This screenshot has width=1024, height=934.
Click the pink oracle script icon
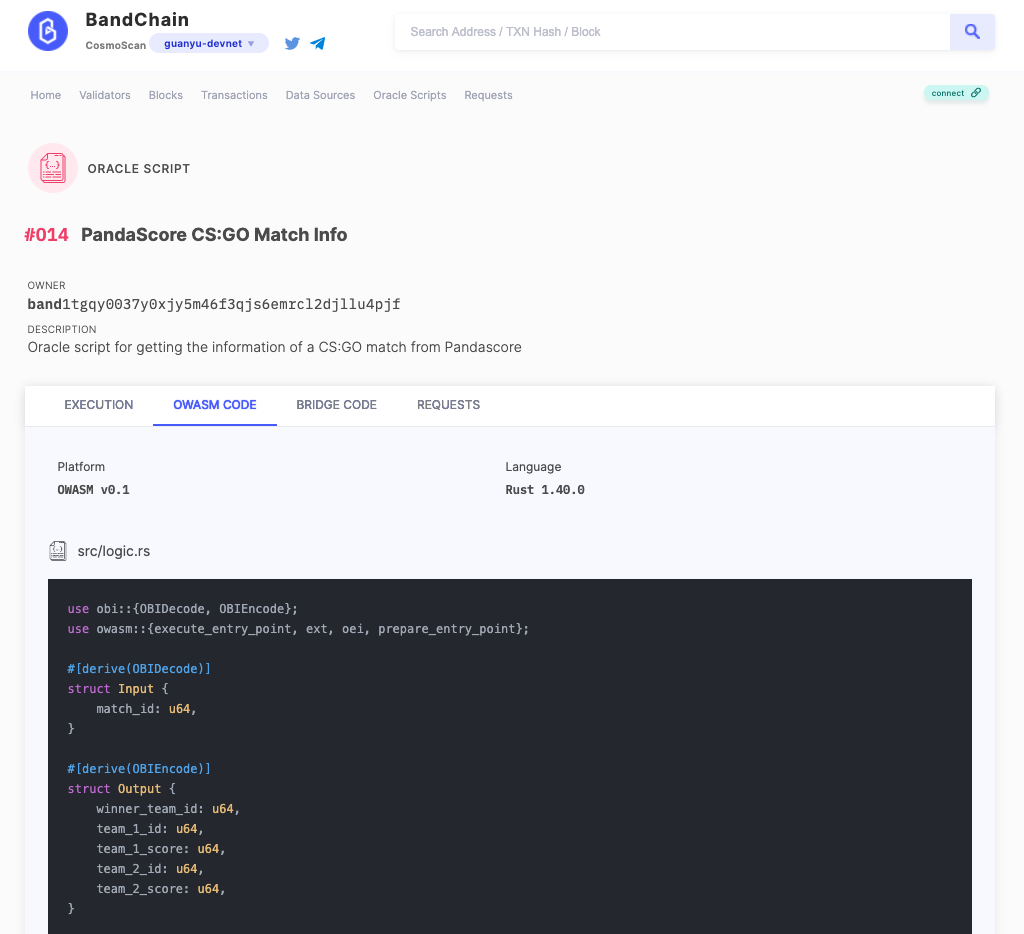tap(53, 168)
